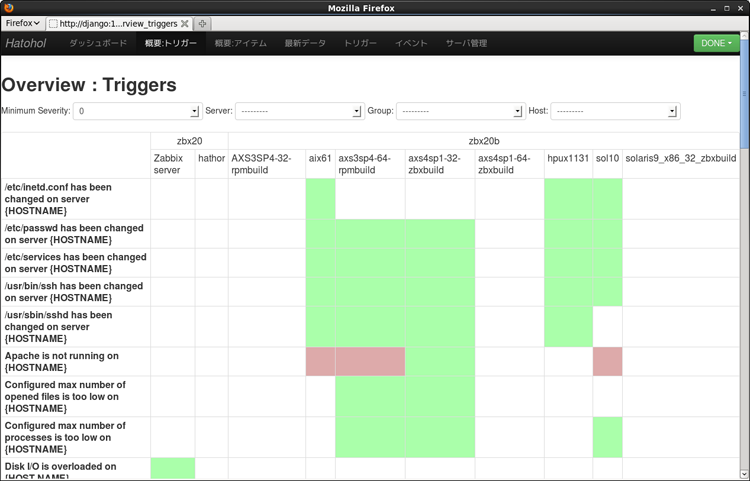Image resolution: width=750 pixels, height=481 pixels.
Task: Expand the Group filter dropdown
Action: pos(459,111)
